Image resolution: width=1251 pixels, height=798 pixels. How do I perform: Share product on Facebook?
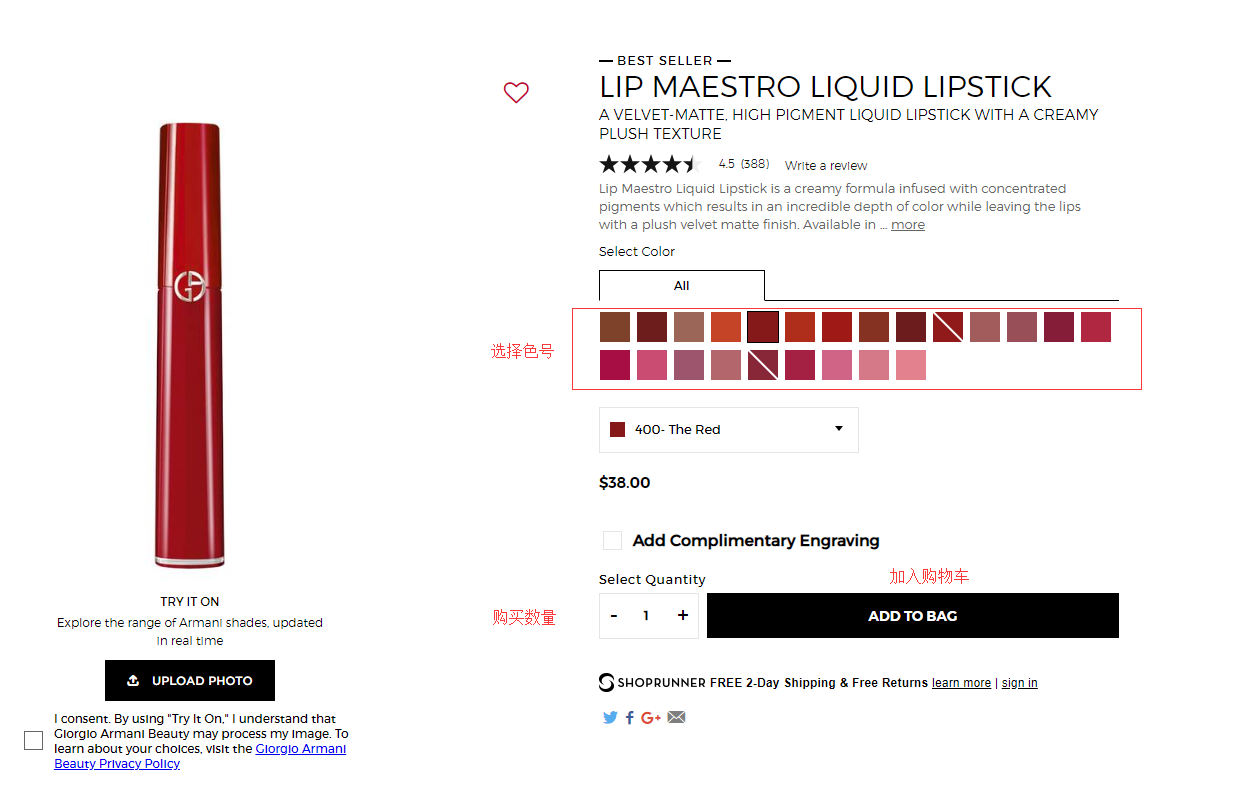630,717
